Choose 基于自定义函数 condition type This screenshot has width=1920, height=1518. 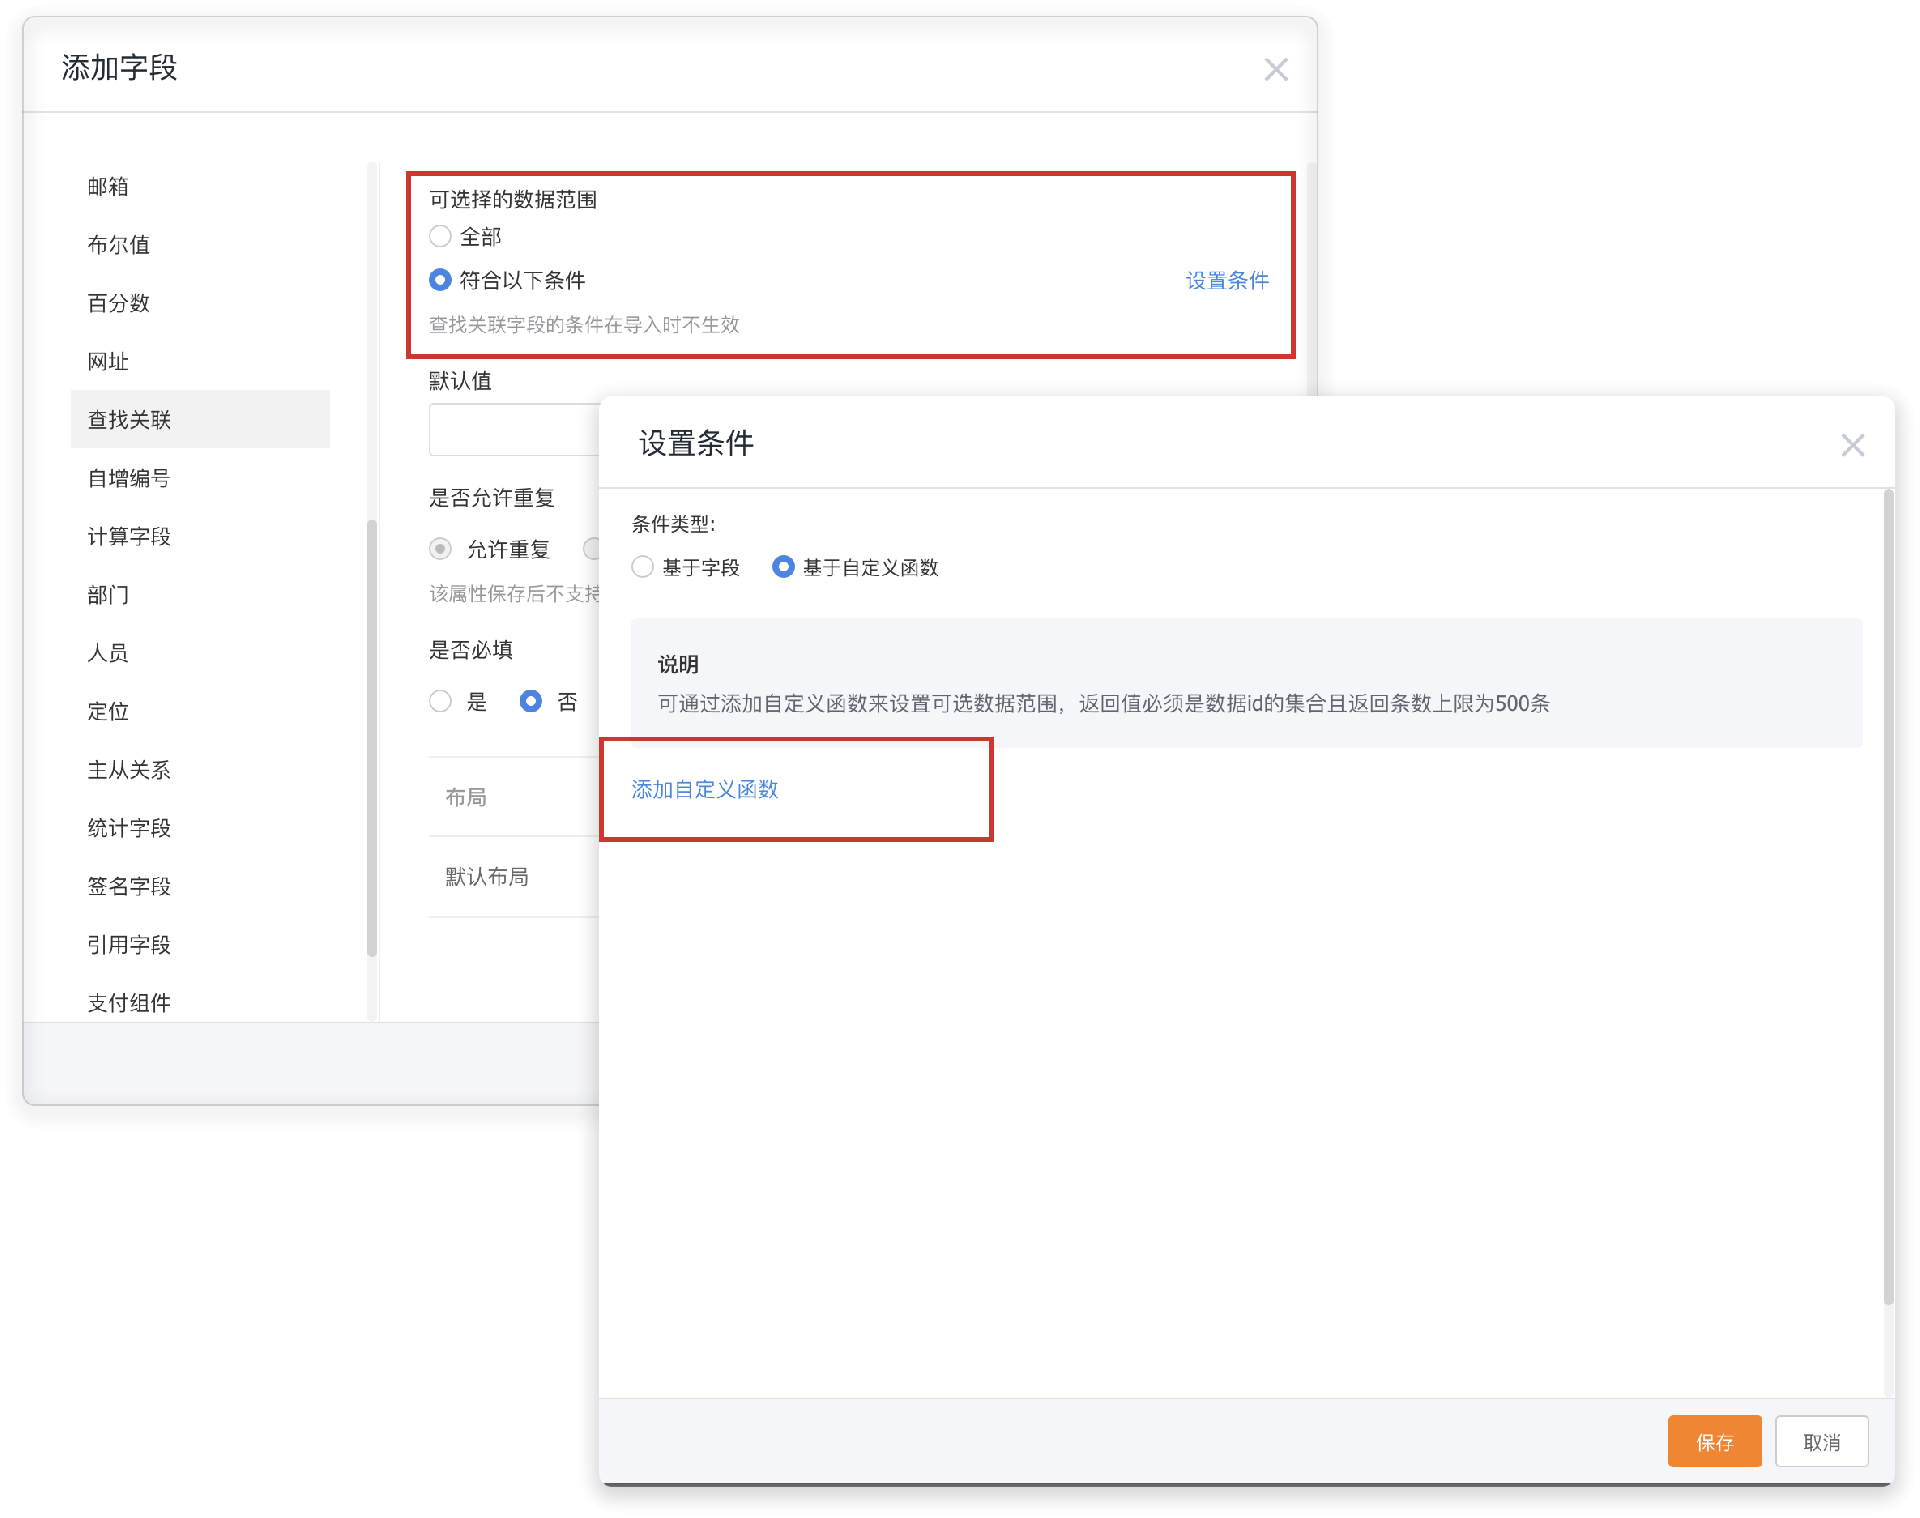(x=783, y=567)
